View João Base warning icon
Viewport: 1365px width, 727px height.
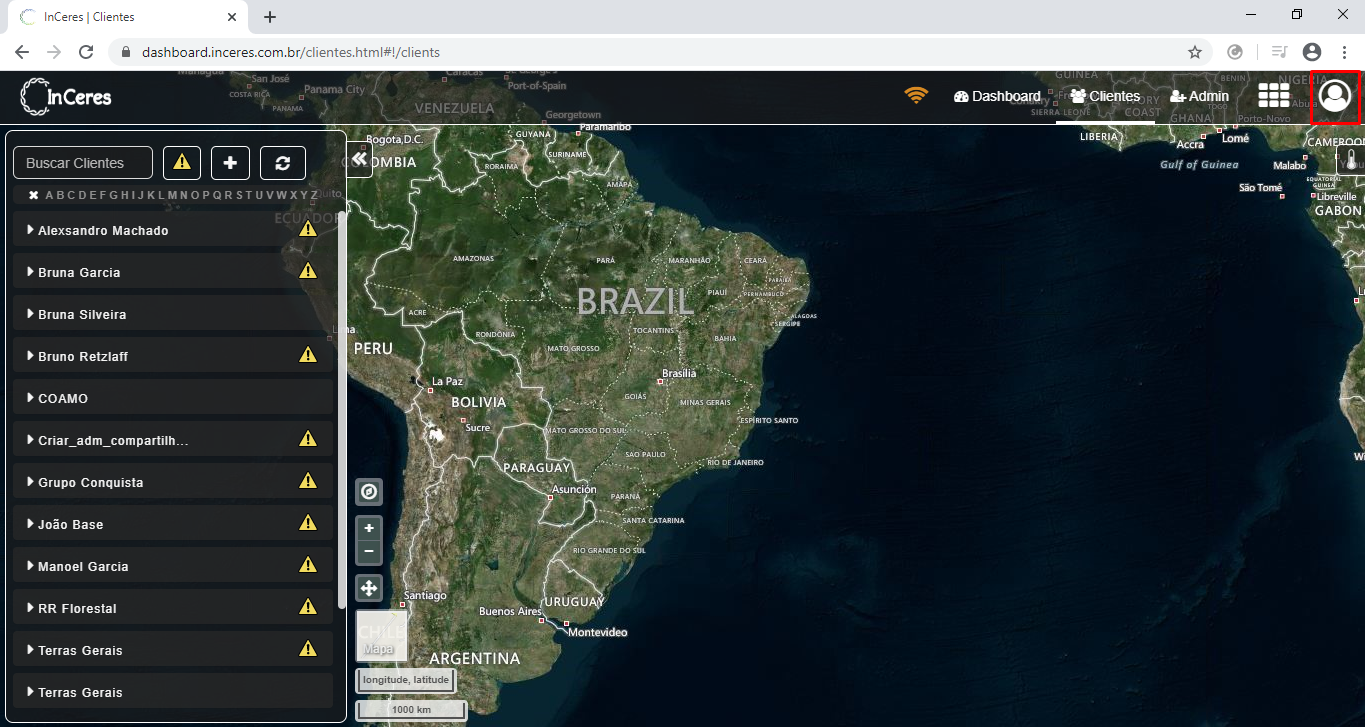308,523
